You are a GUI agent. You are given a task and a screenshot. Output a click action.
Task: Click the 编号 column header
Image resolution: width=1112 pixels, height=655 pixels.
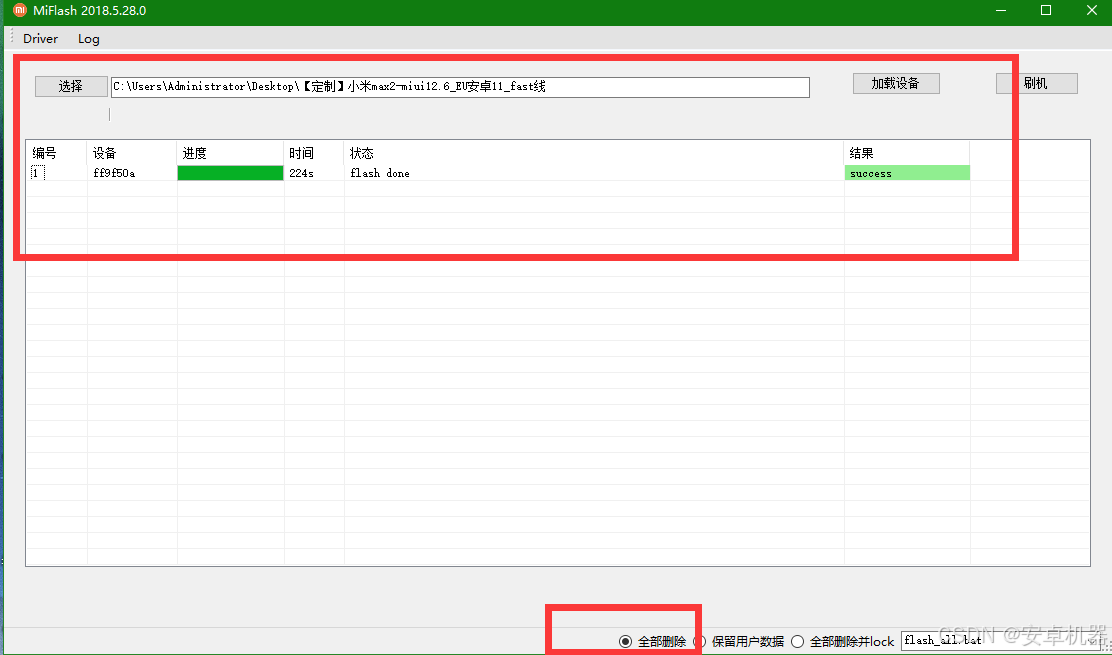pyautogui.click(x=57, y=153)
